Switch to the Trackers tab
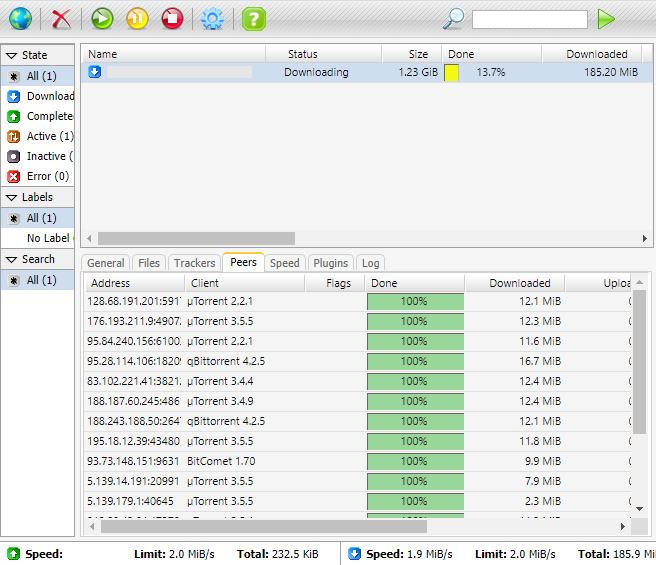 click(194, 263)
